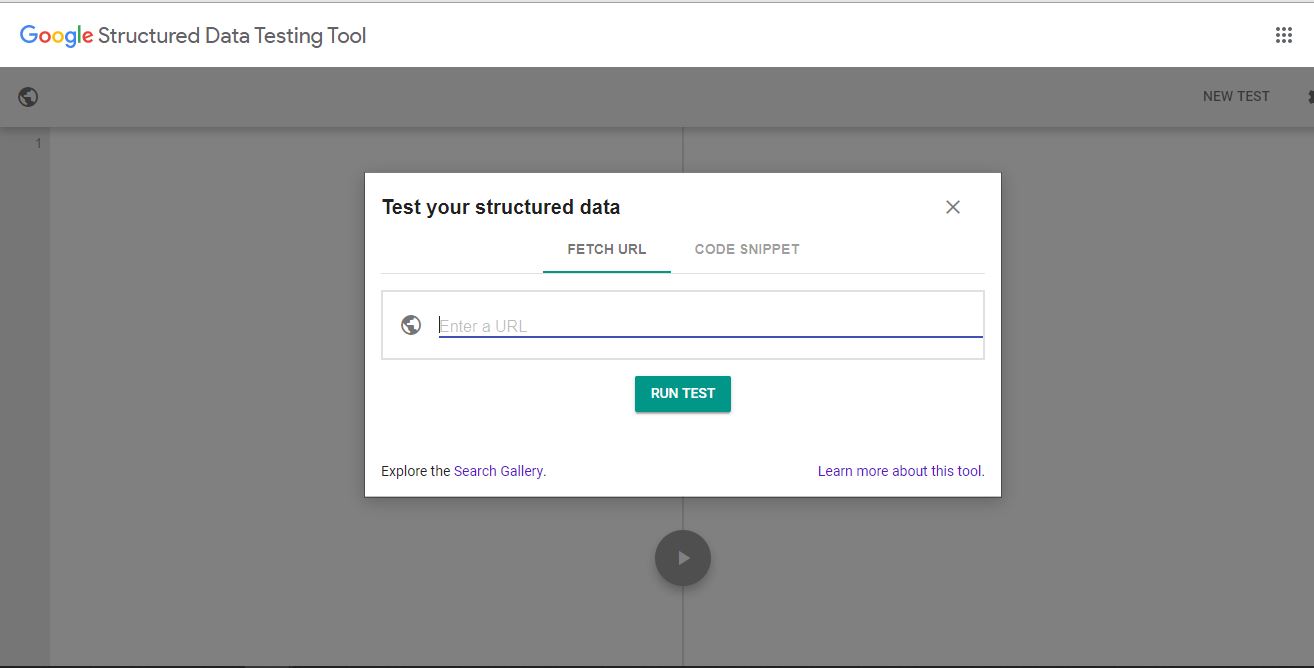Open the settings gear at the toolbar's right edge

click(1309, 97)
